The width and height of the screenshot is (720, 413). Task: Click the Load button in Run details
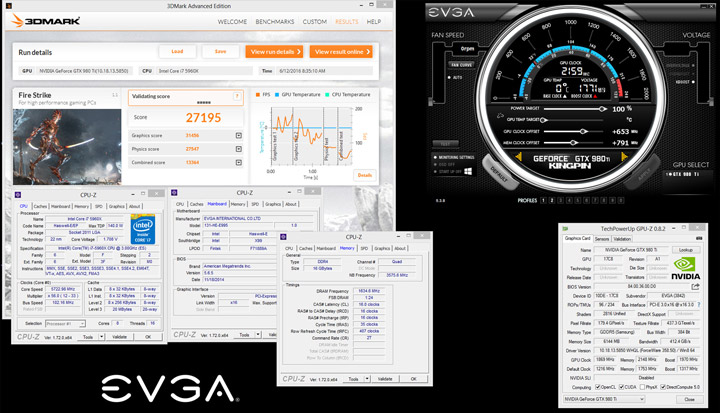click(x=177, y=51)
